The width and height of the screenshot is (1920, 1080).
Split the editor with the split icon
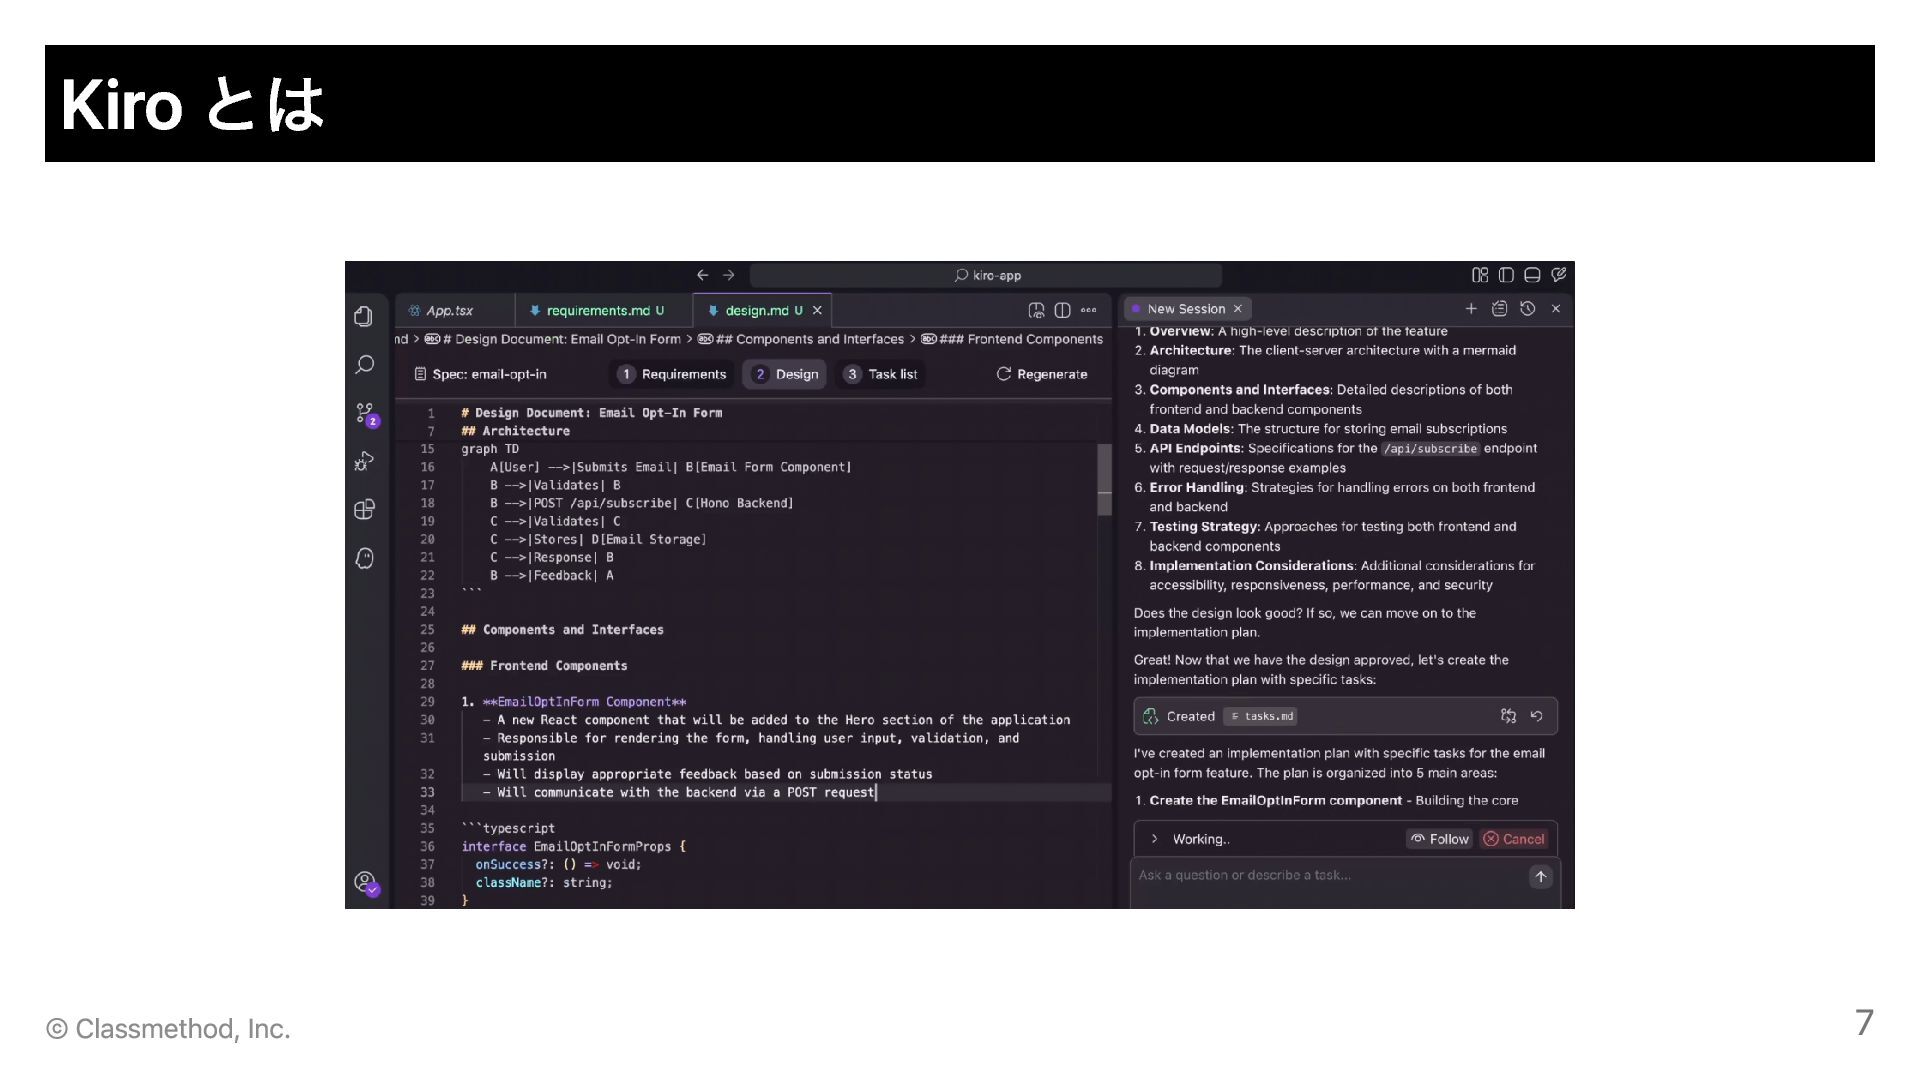point(1062,311)
